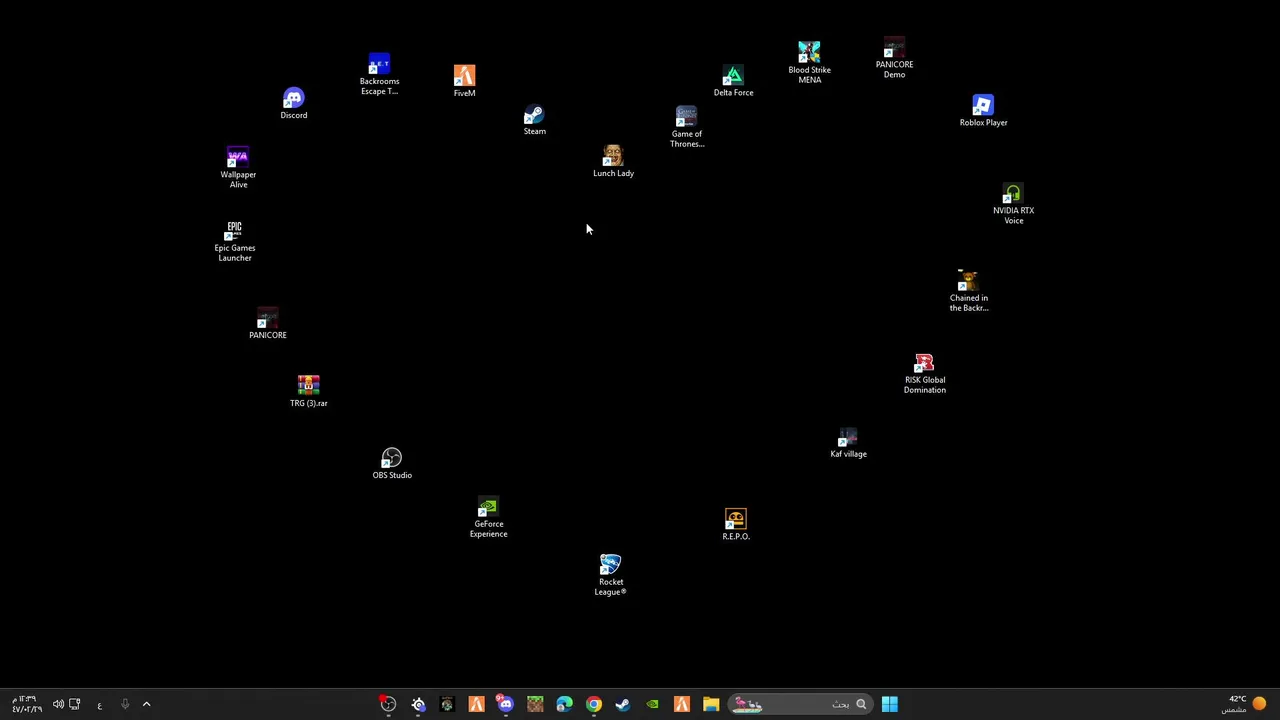Launch the Delta Force shortcut
This screenshot has height=720, width=1280.
coord(733,81)
